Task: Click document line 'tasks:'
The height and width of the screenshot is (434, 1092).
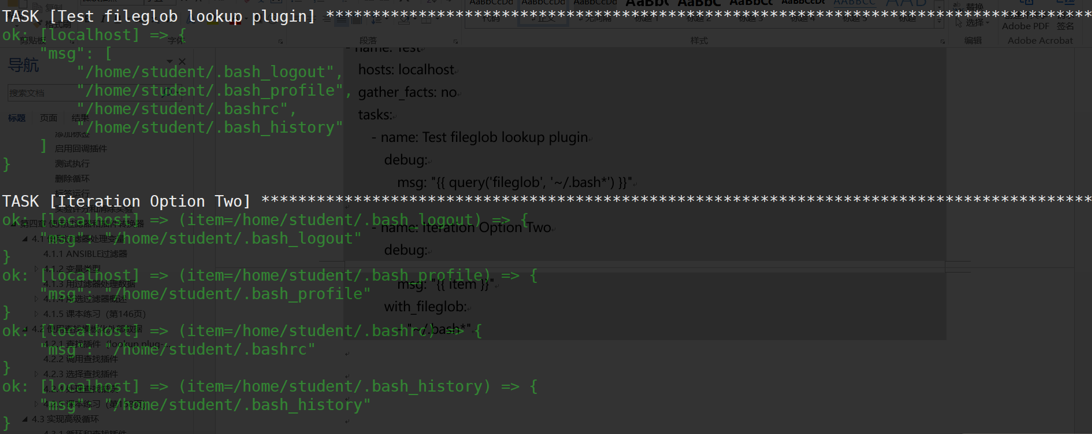Action: tap(376, 114)
